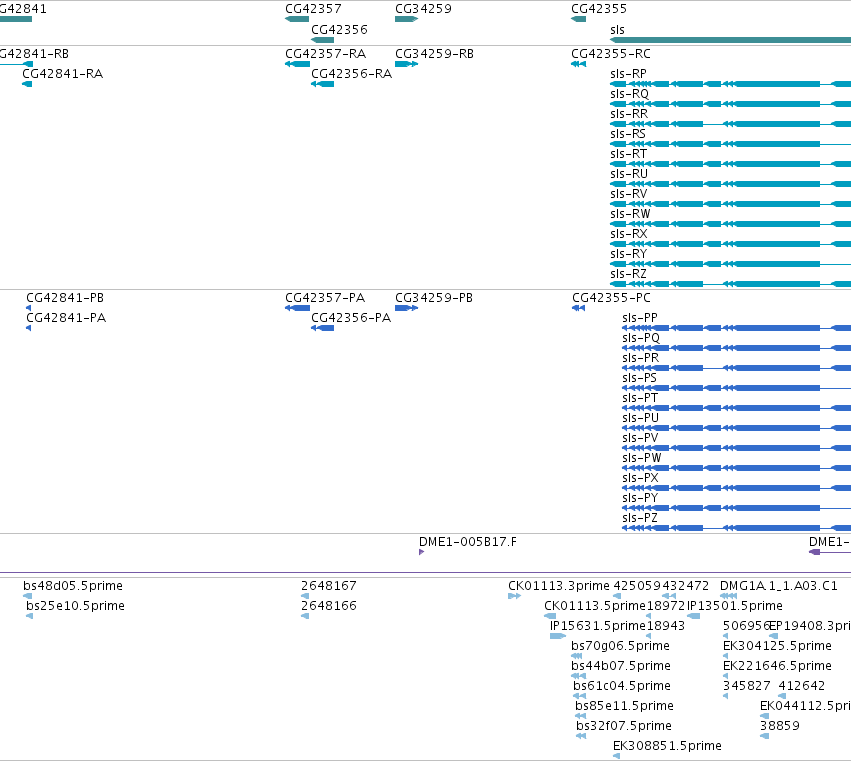The width and height of the screenshot is (851, 761).
Task: Select EST EK308851.5prime
Action: 667,746
